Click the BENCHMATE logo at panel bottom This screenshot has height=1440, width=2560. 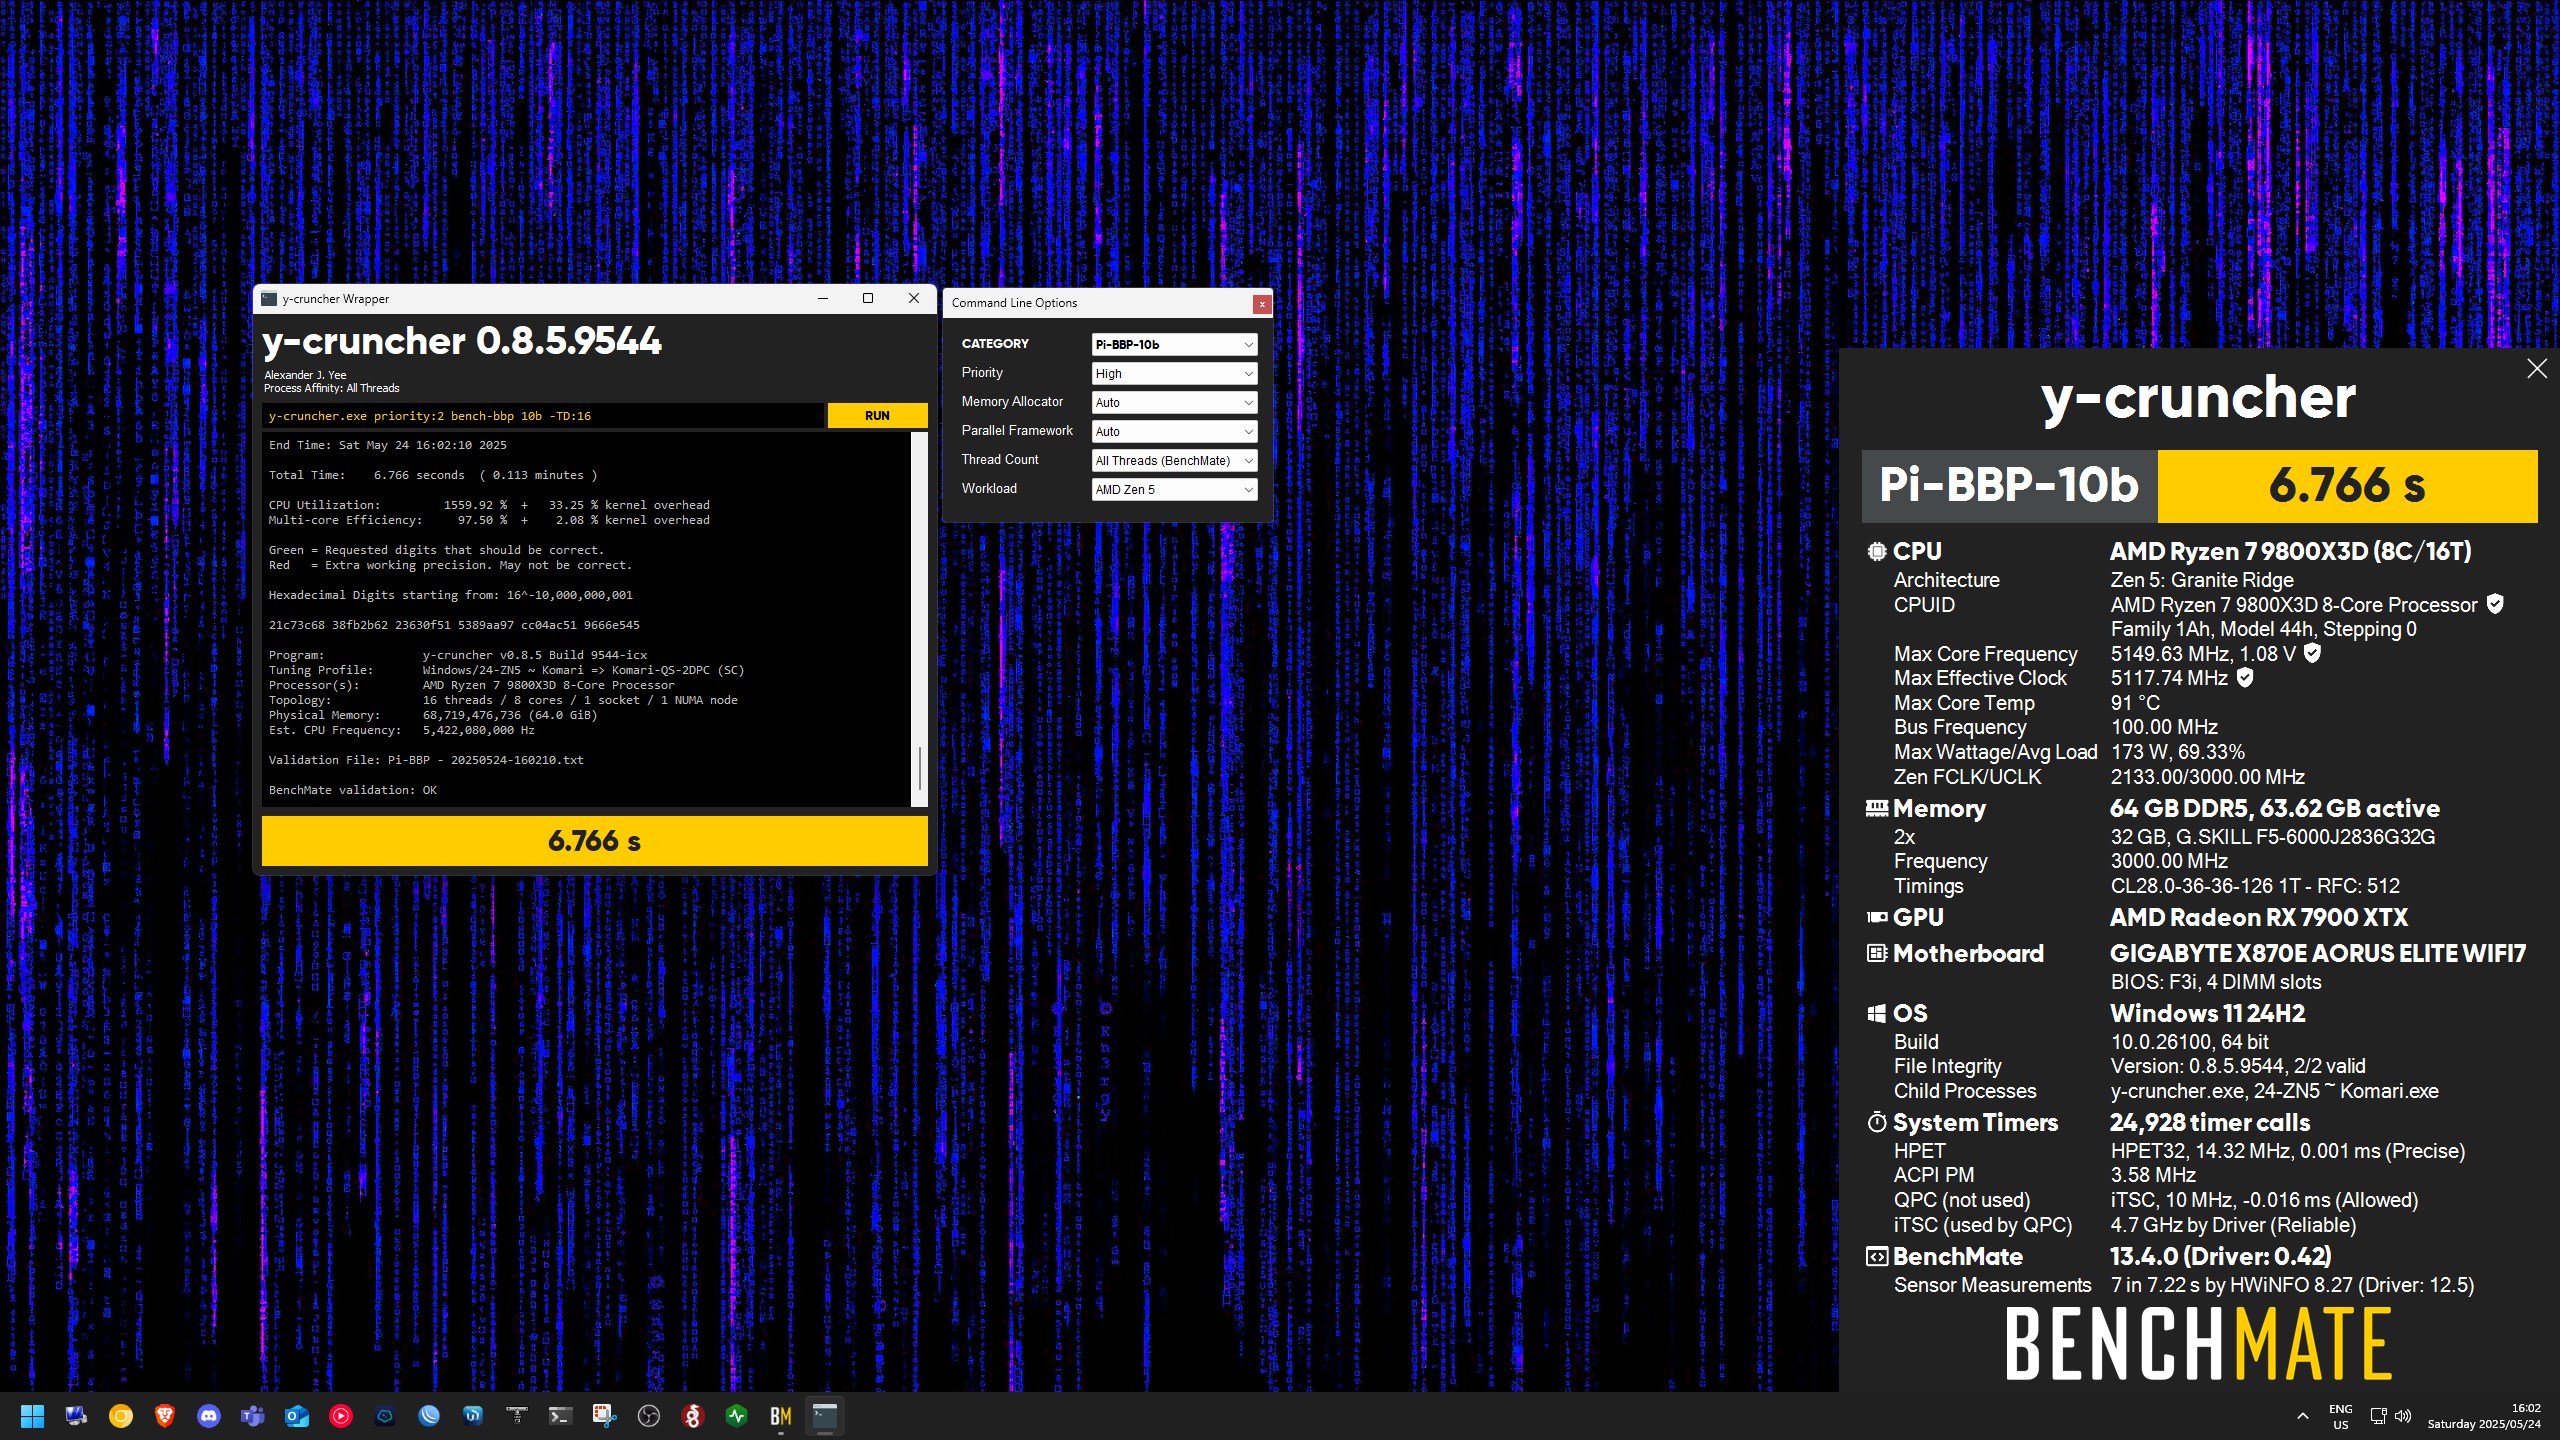point(2198,1344)
